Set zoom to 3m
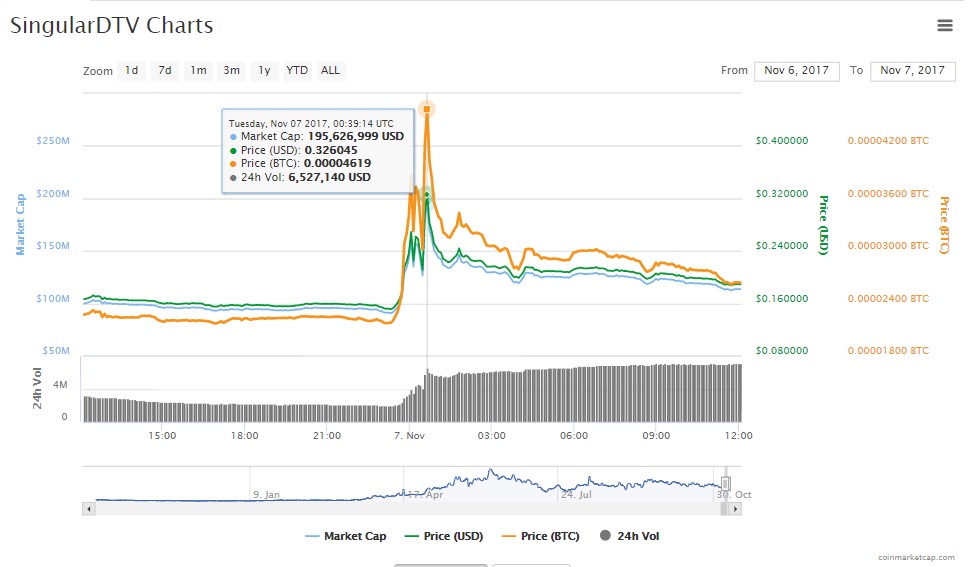Image resolution: width=973 pixels, height=567 pixels. pyautogui.click(x=232, y=71)
